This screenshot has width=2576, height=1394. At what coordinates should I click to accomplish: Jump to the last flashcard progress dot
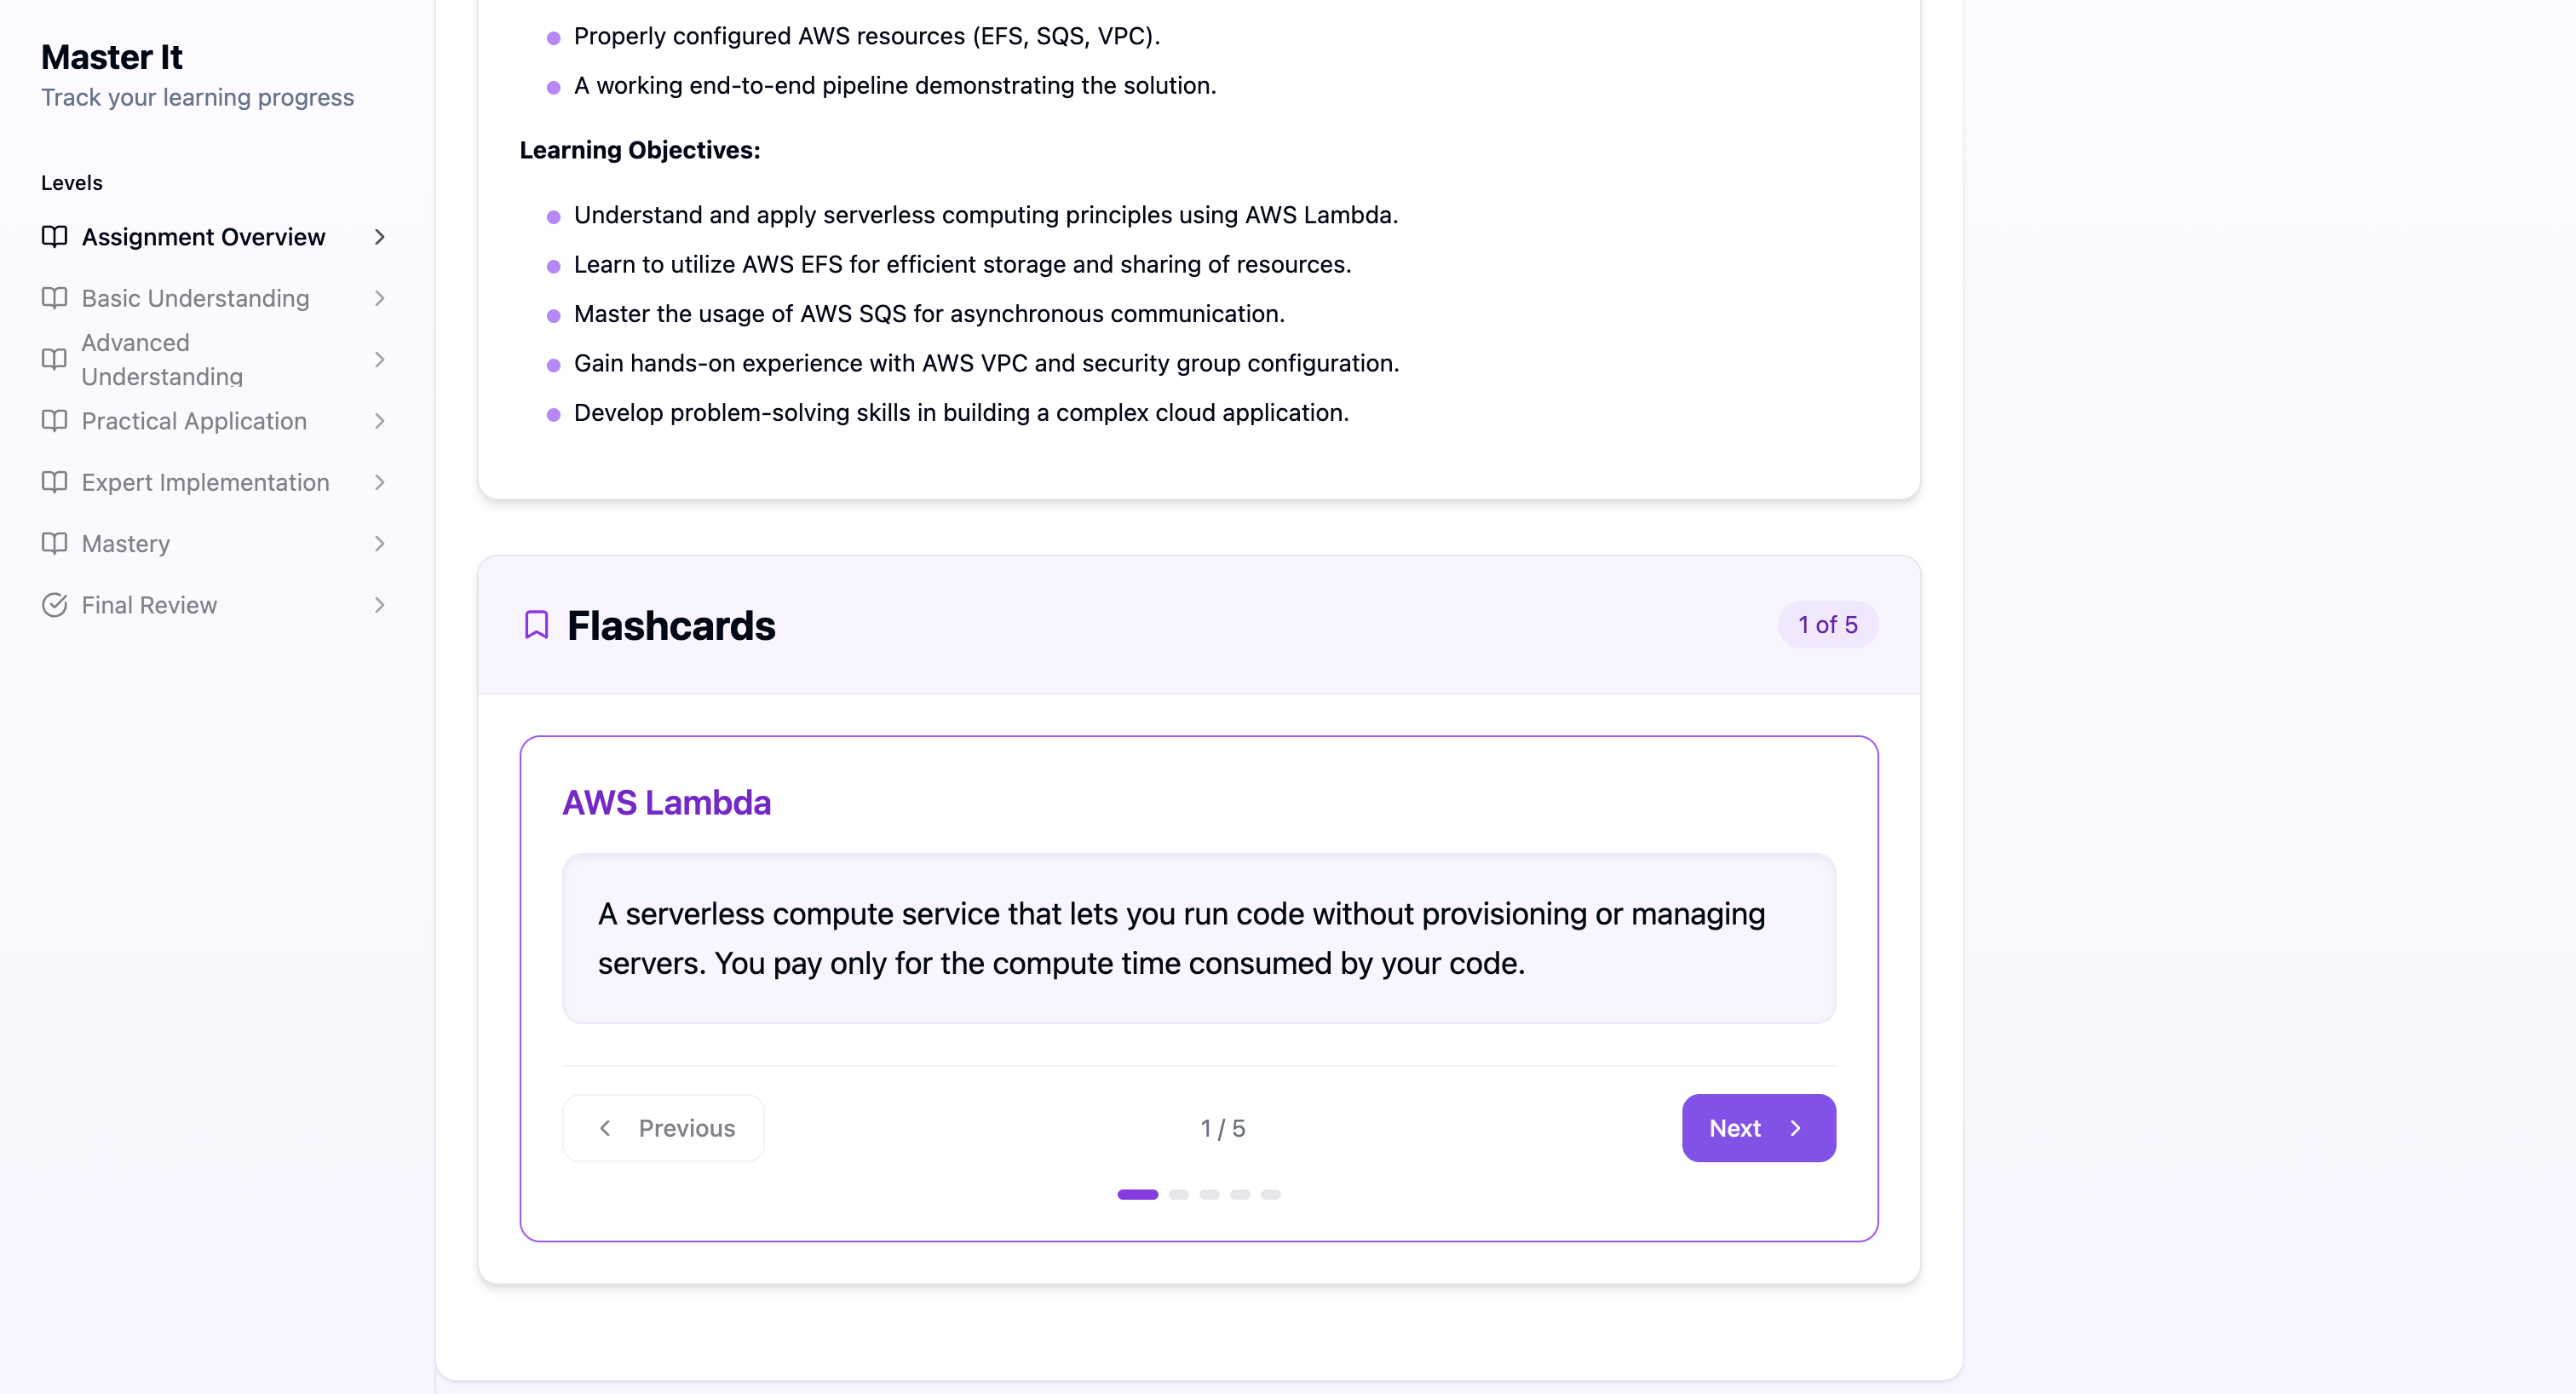(x=1270, y=1194)
